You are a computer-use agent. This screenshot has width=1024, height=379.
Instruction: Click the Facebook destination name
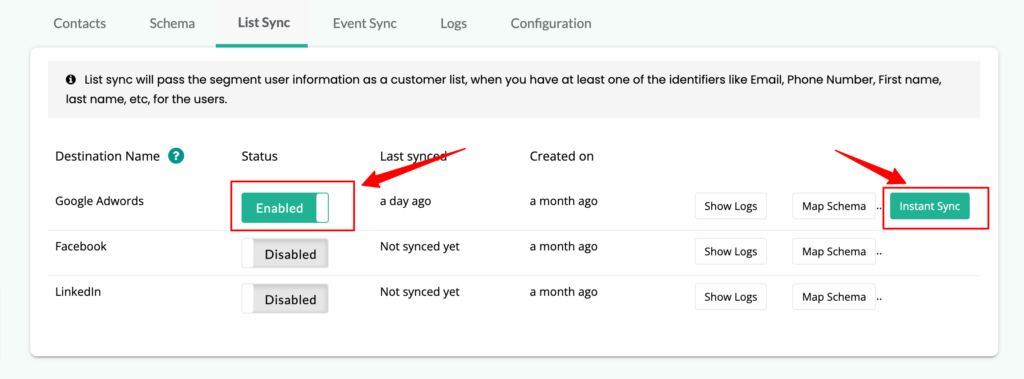[81, 246]
